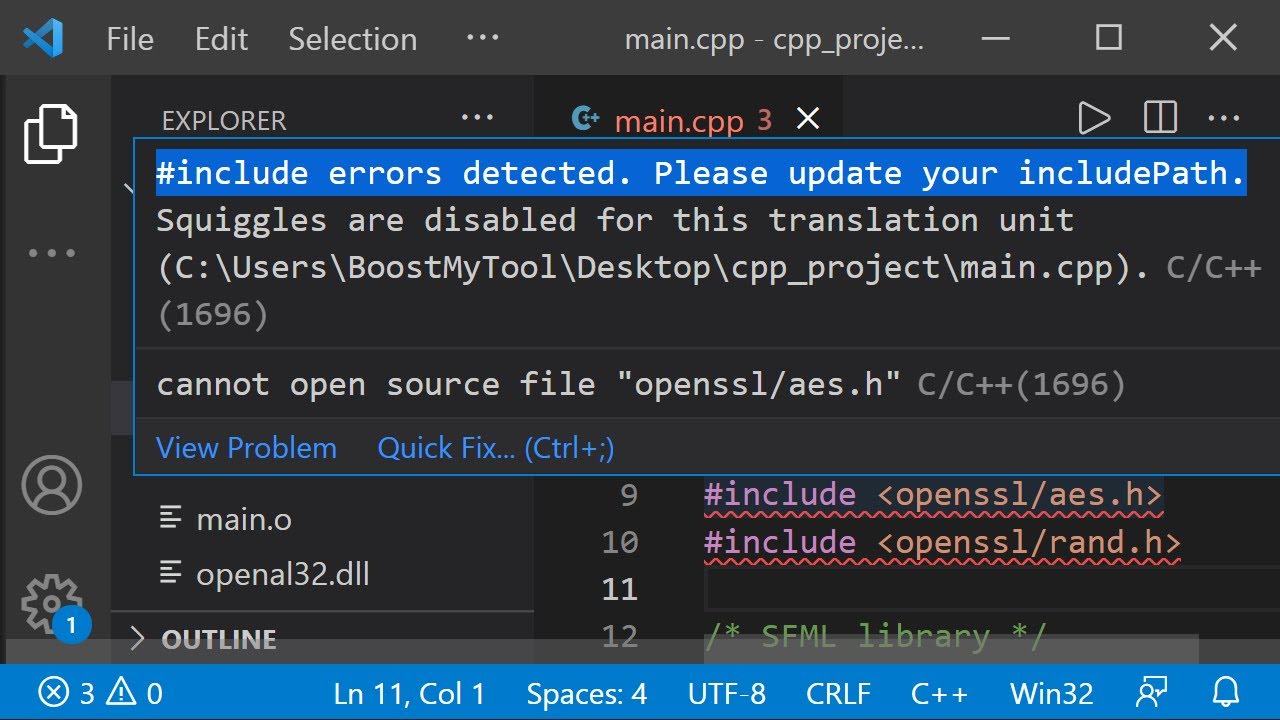Click the feedback icon in status bar
The image size is (1280, 720).
[1152, 692]
